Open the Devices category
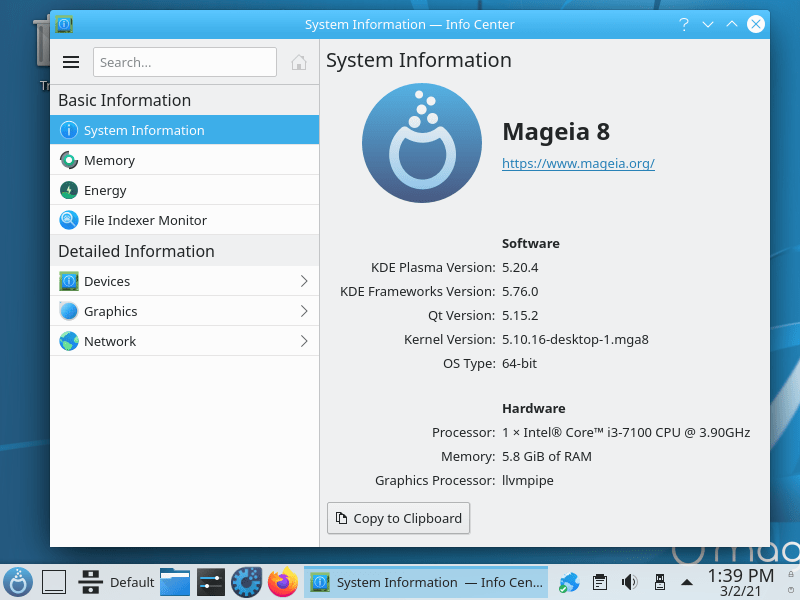 point(185,281)
